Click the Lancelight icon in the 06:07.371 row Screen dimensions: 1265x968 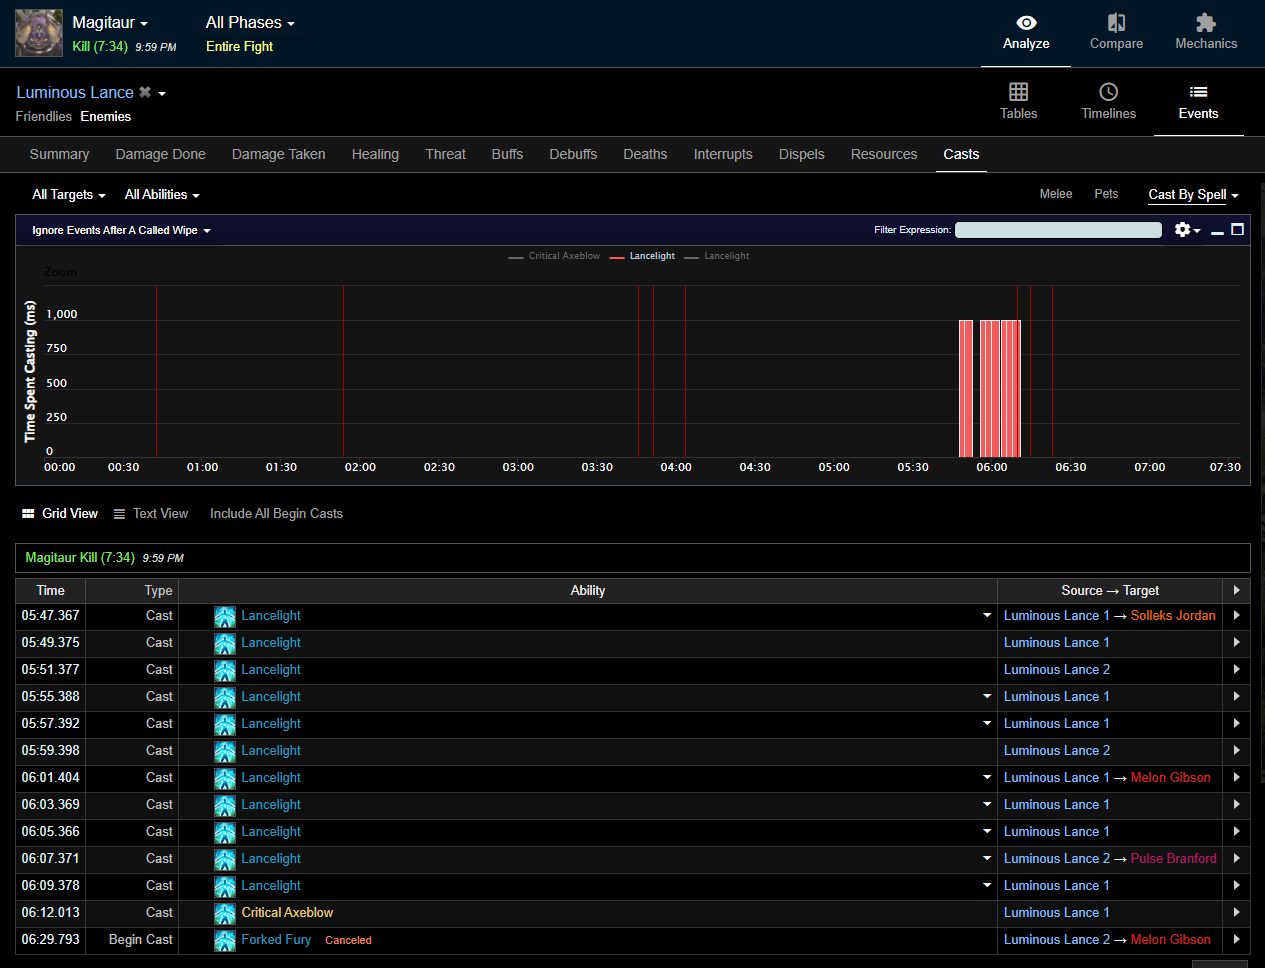225,859
